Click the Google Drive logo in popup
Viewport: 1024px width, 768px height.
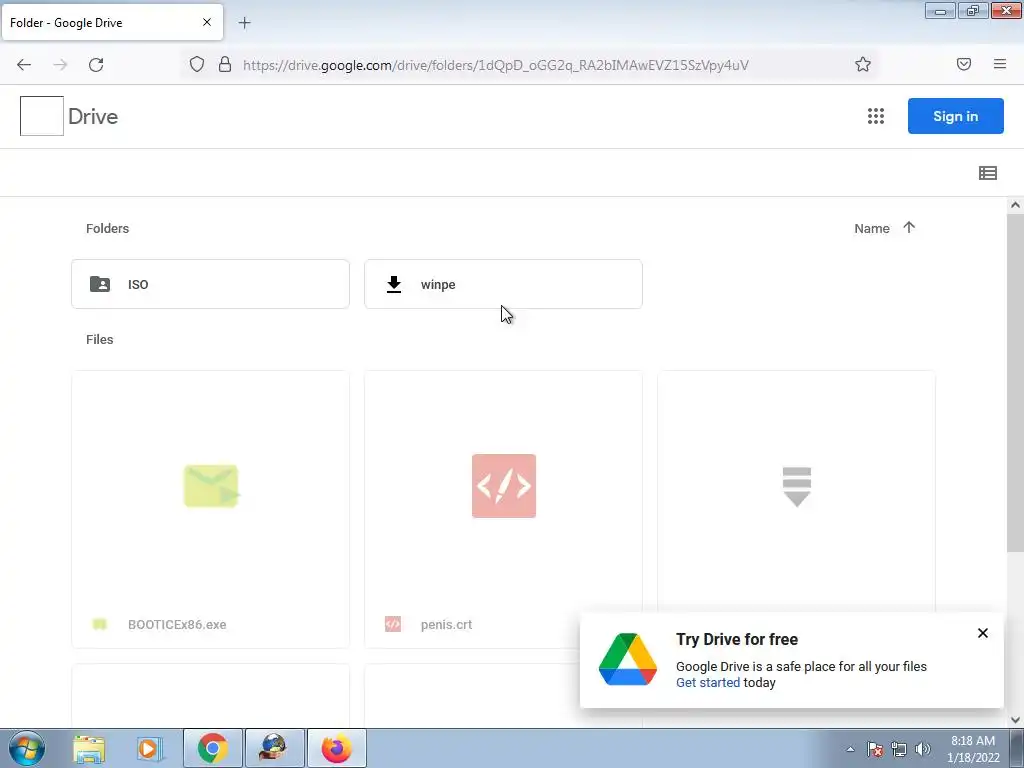click(x=628, y=660)
